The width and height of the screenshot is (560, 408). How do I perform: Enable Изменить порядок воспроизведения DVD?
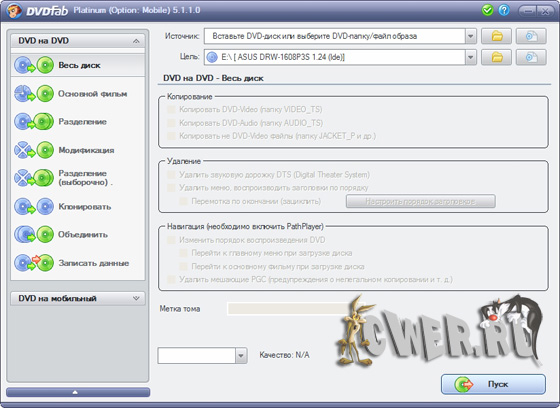[171, 240]
